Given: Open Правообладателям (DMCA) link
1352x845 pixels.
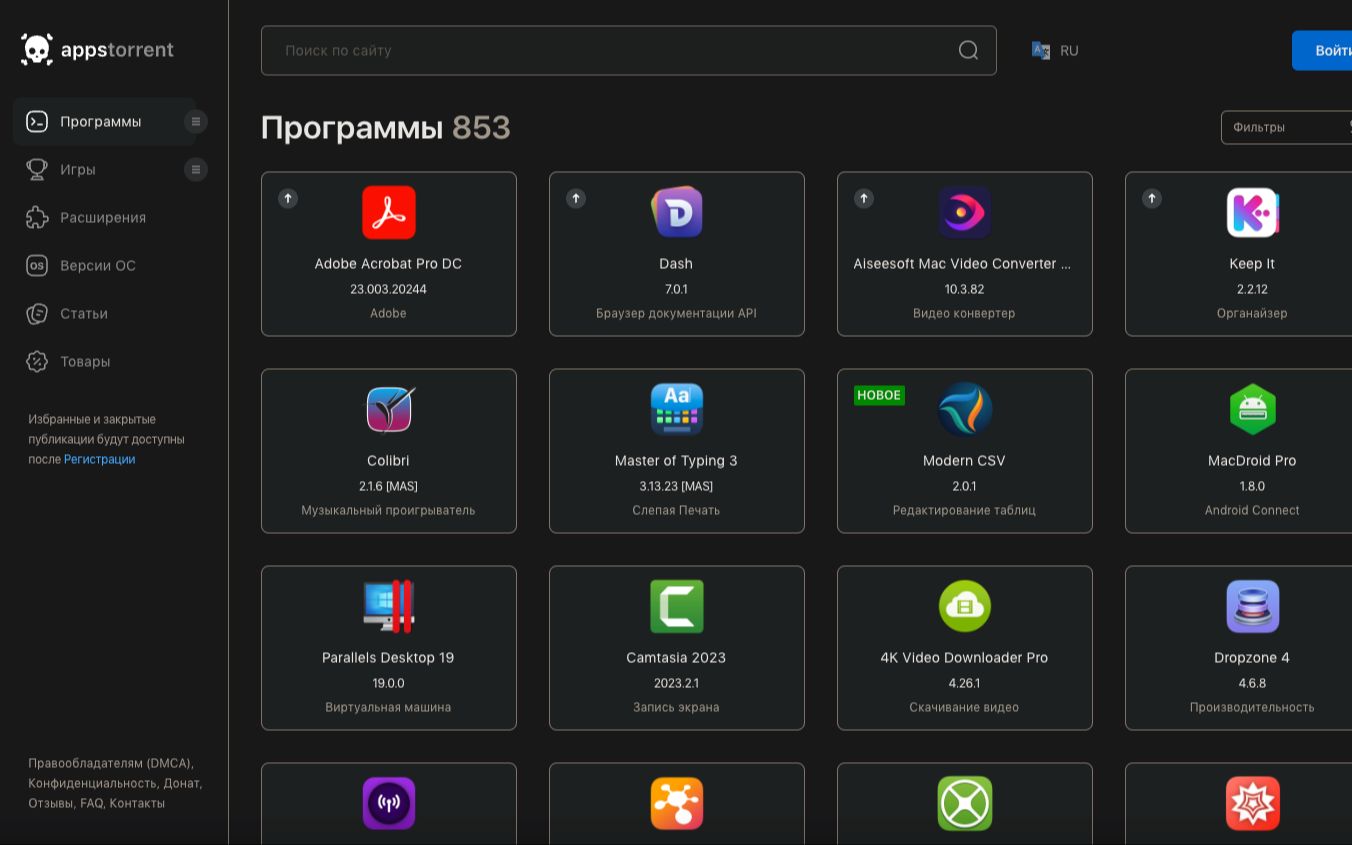Looking at the screenshot, I should coord(109,763).
